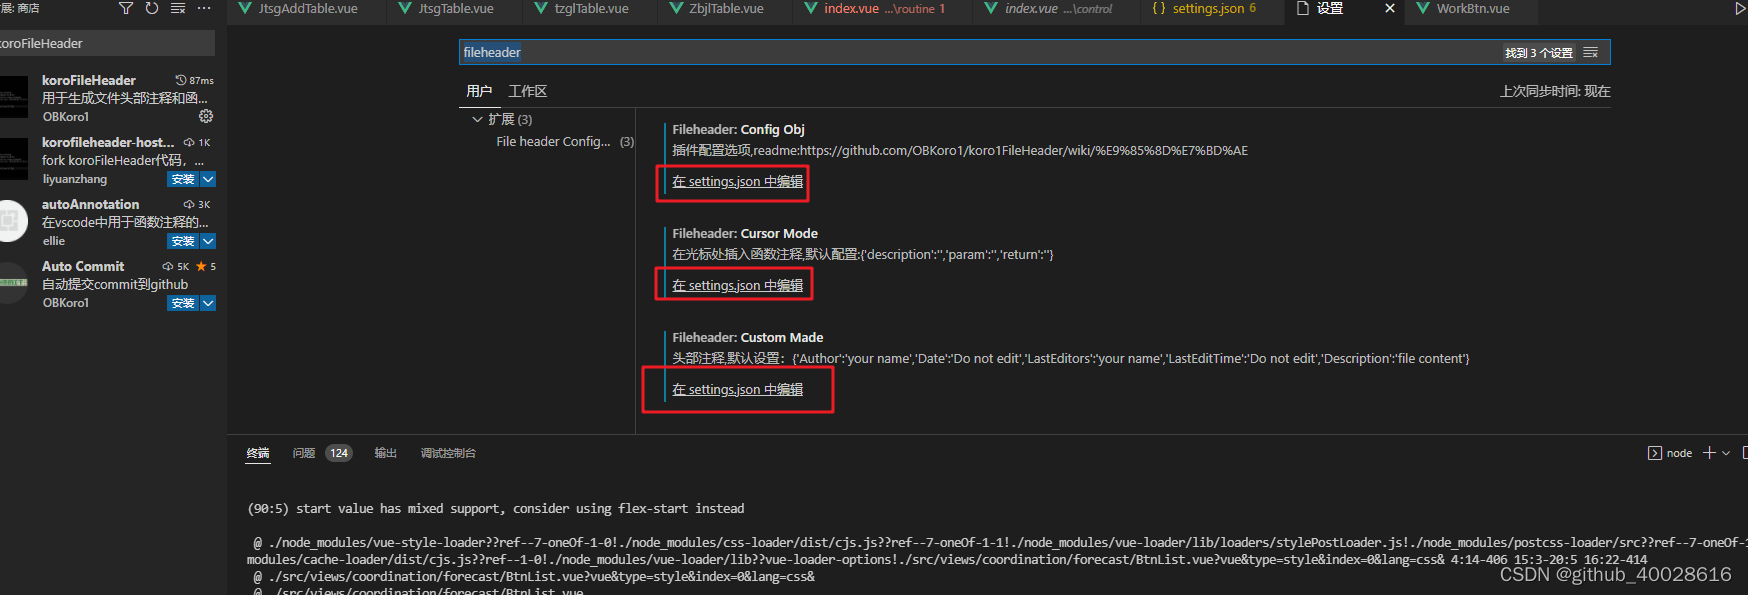Click the 1K download count of korofileheader-host
The height and width of the screenshot is (595, 1748).
(x=204, y=143)
